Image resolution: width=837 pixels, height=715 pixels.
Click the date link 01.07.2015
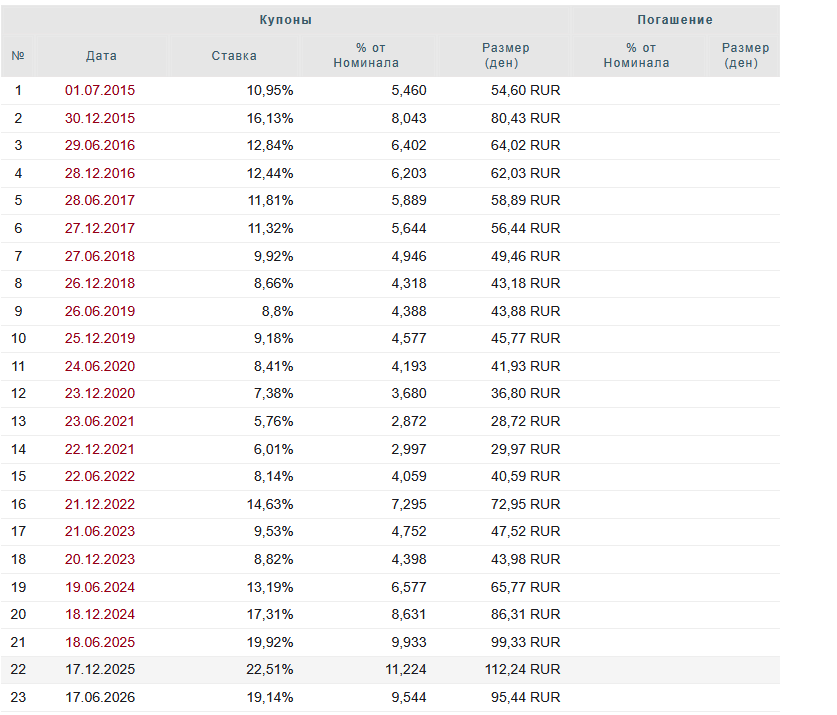click(x=100, y=90)
